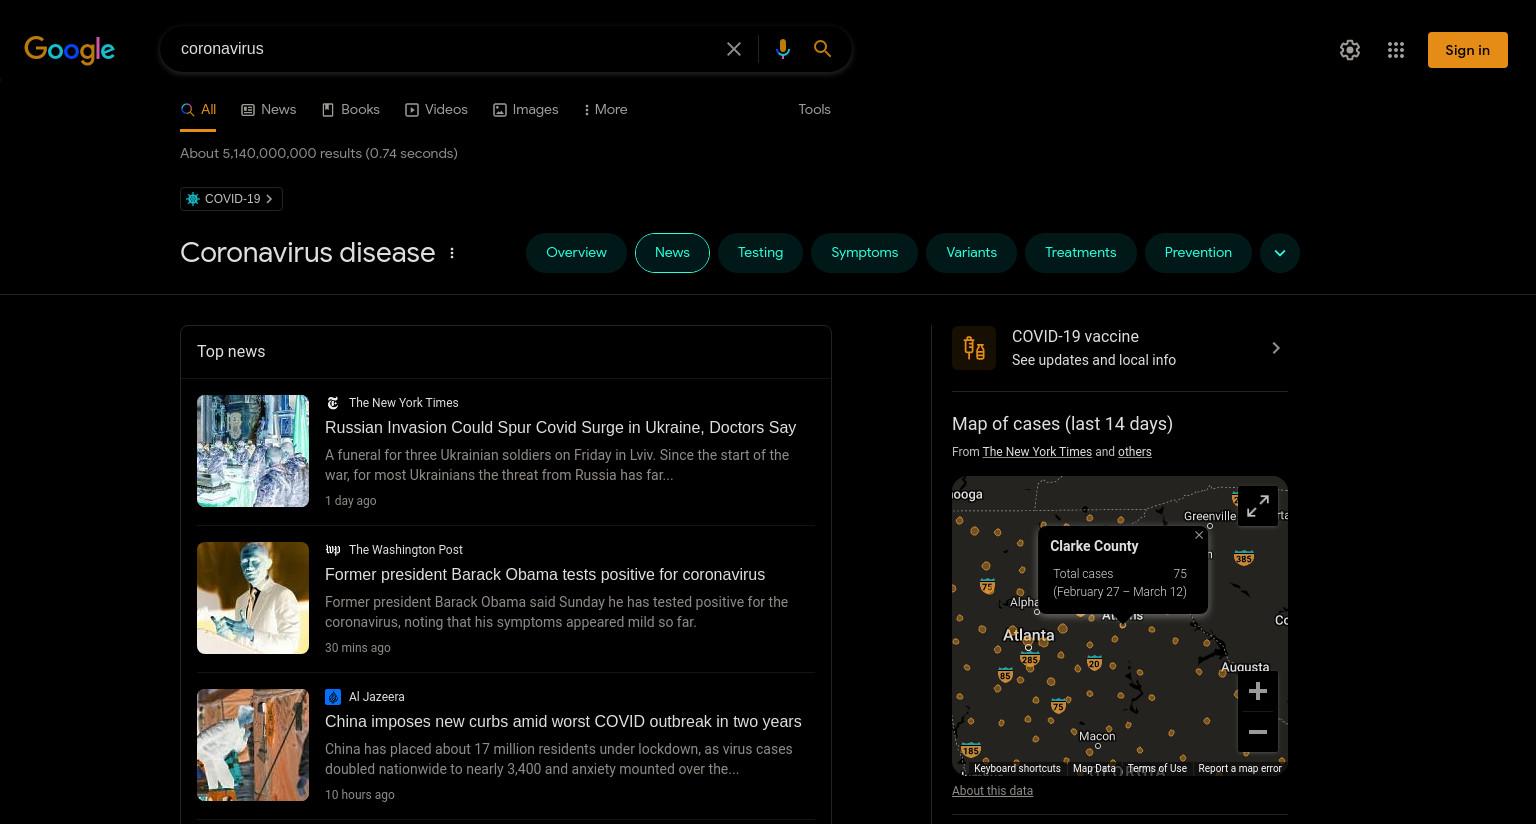1536x824 pixels.
Task: Click the Washington Post source icon
Action: (x=333, y=550)
